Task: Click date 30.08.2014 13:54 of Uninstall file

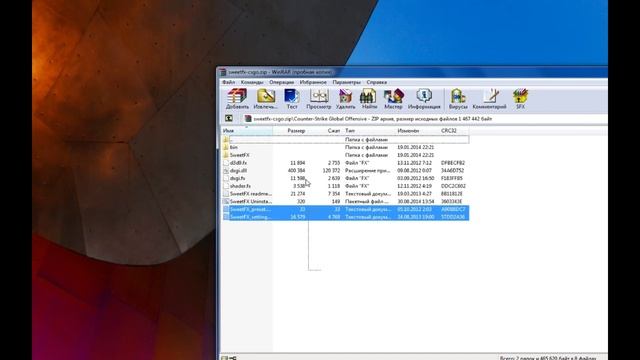Action: pos(416,201)
